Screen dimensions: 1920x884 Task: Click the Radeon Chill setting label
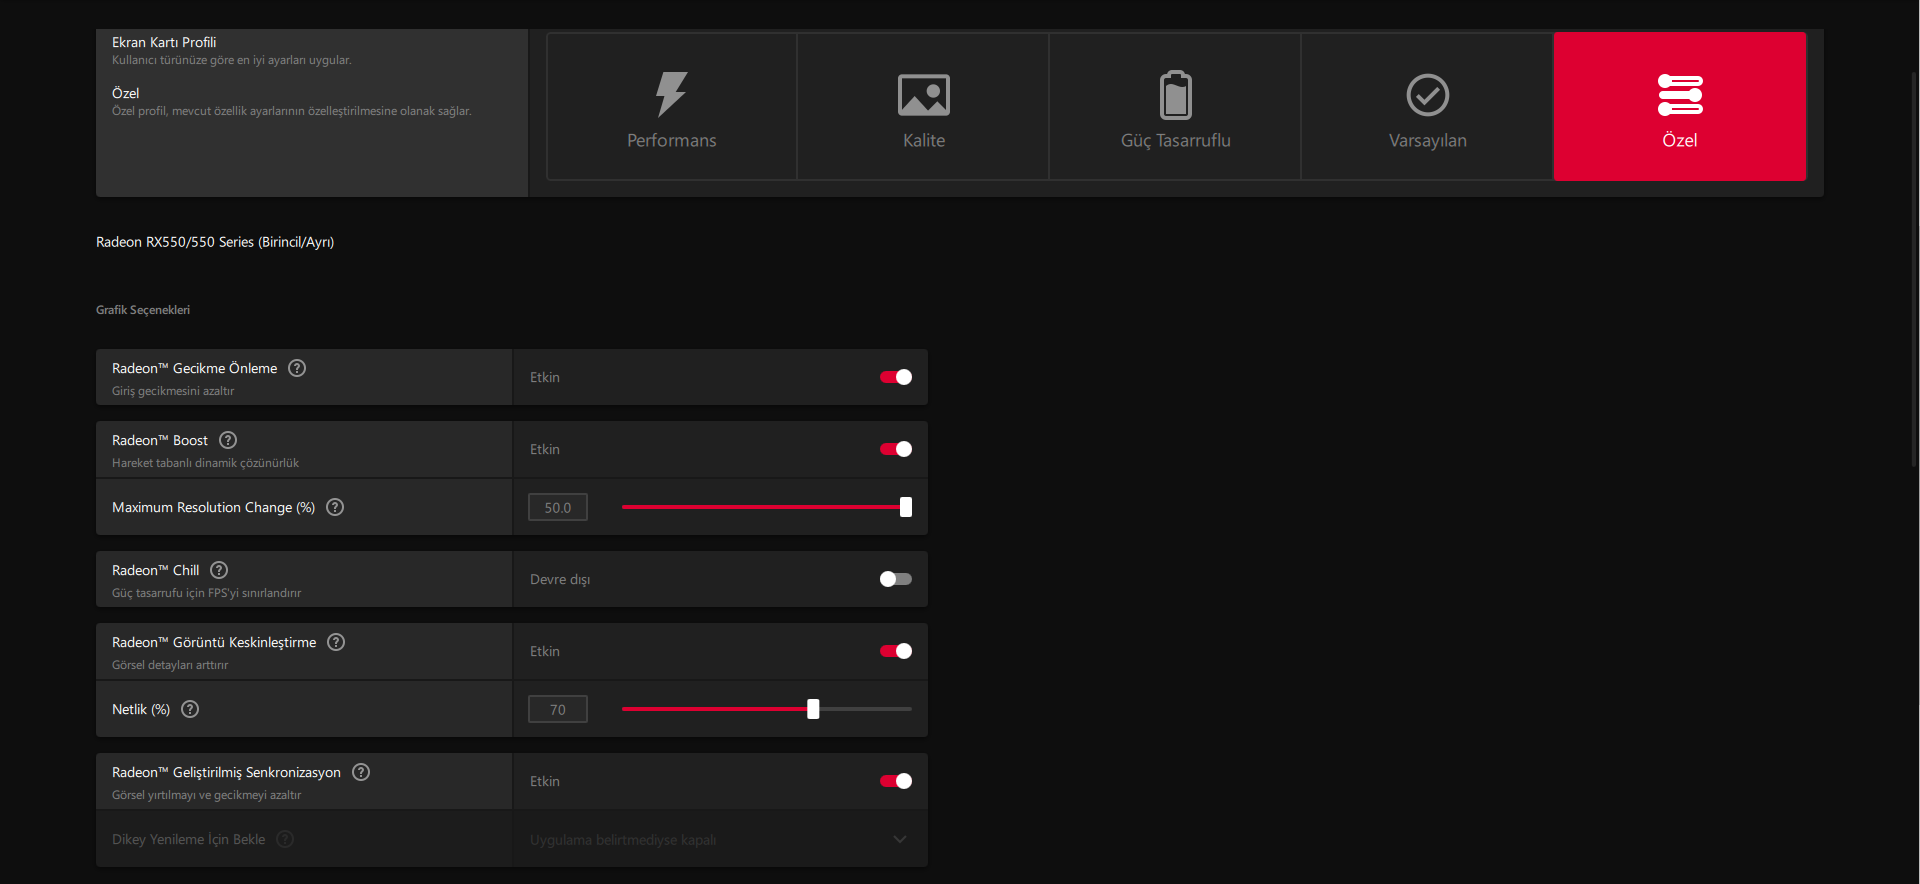(156, 570)
